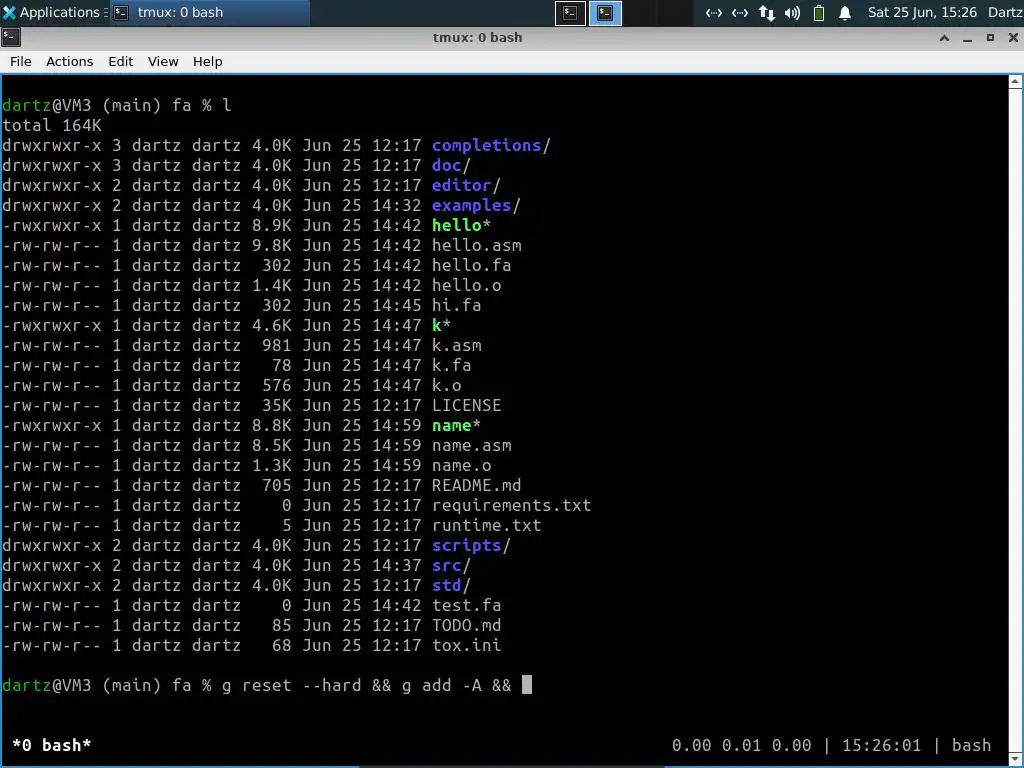This screenshot has height=768, width=1024.
Task: Click the 'std/' directory name
Action: coord(451,585)
